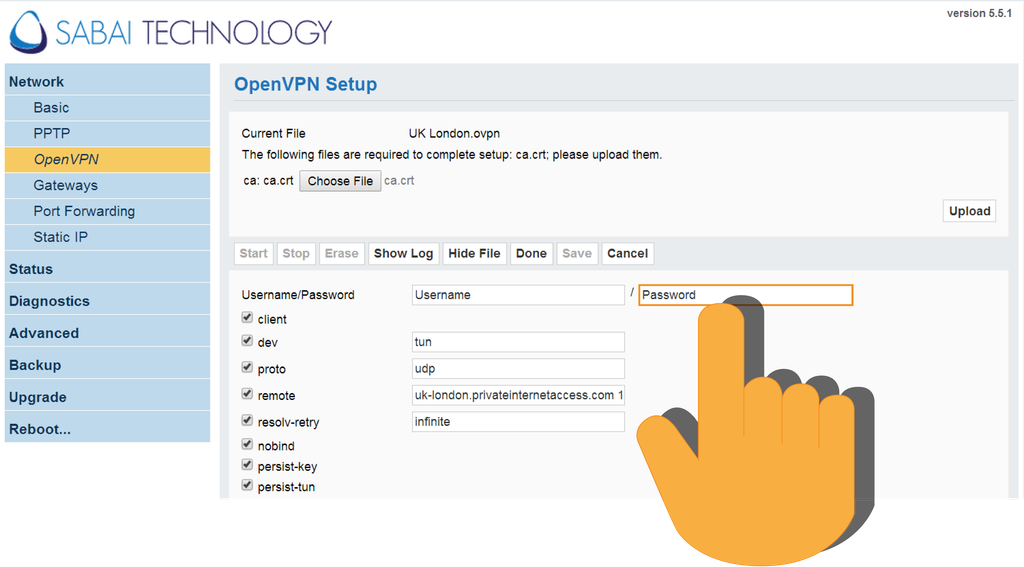This screenshot has width=1024, height=567.
Task: Click the Stop button
Action: coord(296,253)
